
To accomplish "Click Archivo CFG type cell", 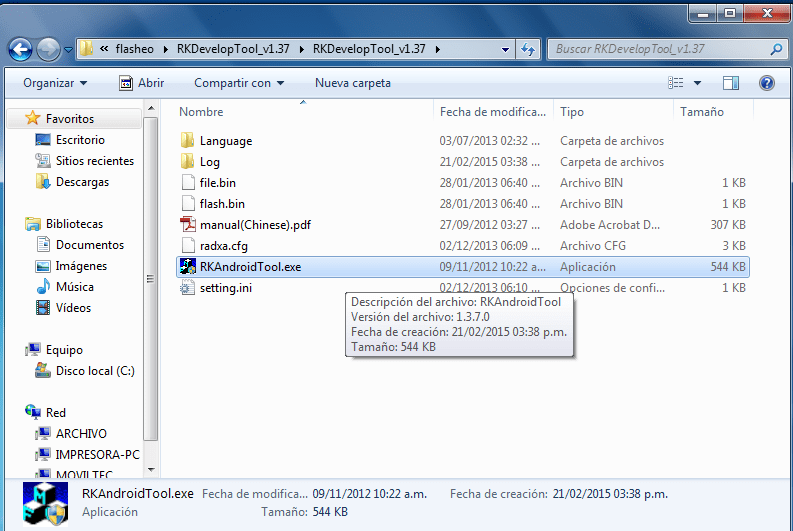I will [x=593, y=246].
